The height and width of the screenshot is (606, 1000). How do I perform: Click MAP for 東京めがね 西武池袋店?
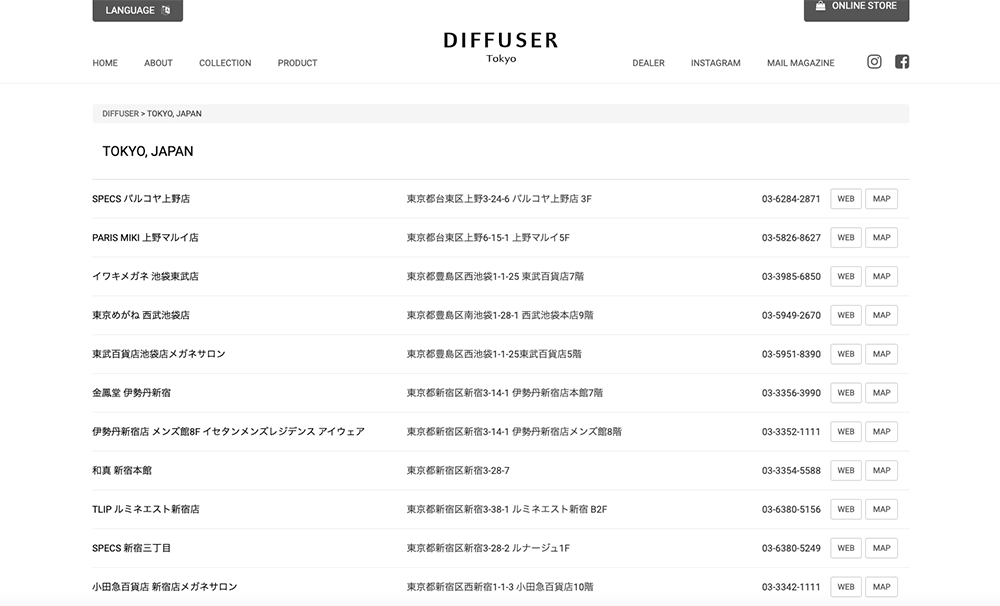[881, 315]
